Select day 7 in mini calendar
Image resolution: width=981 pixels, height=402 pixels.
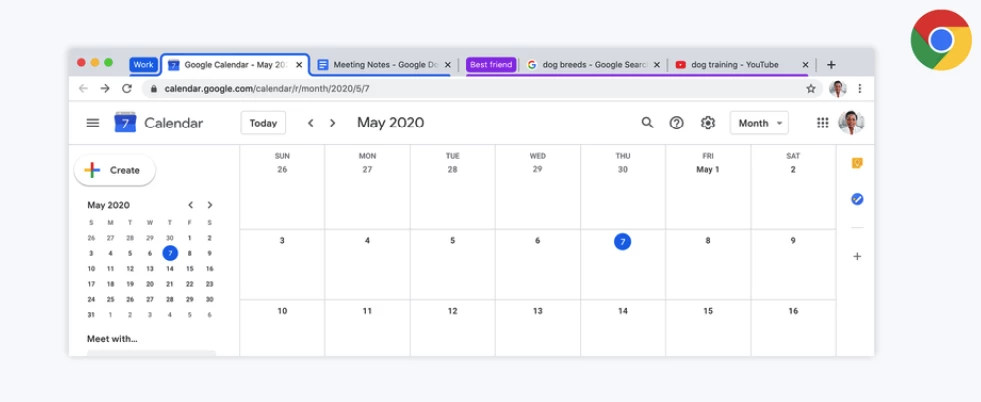(x=170, y=253)
